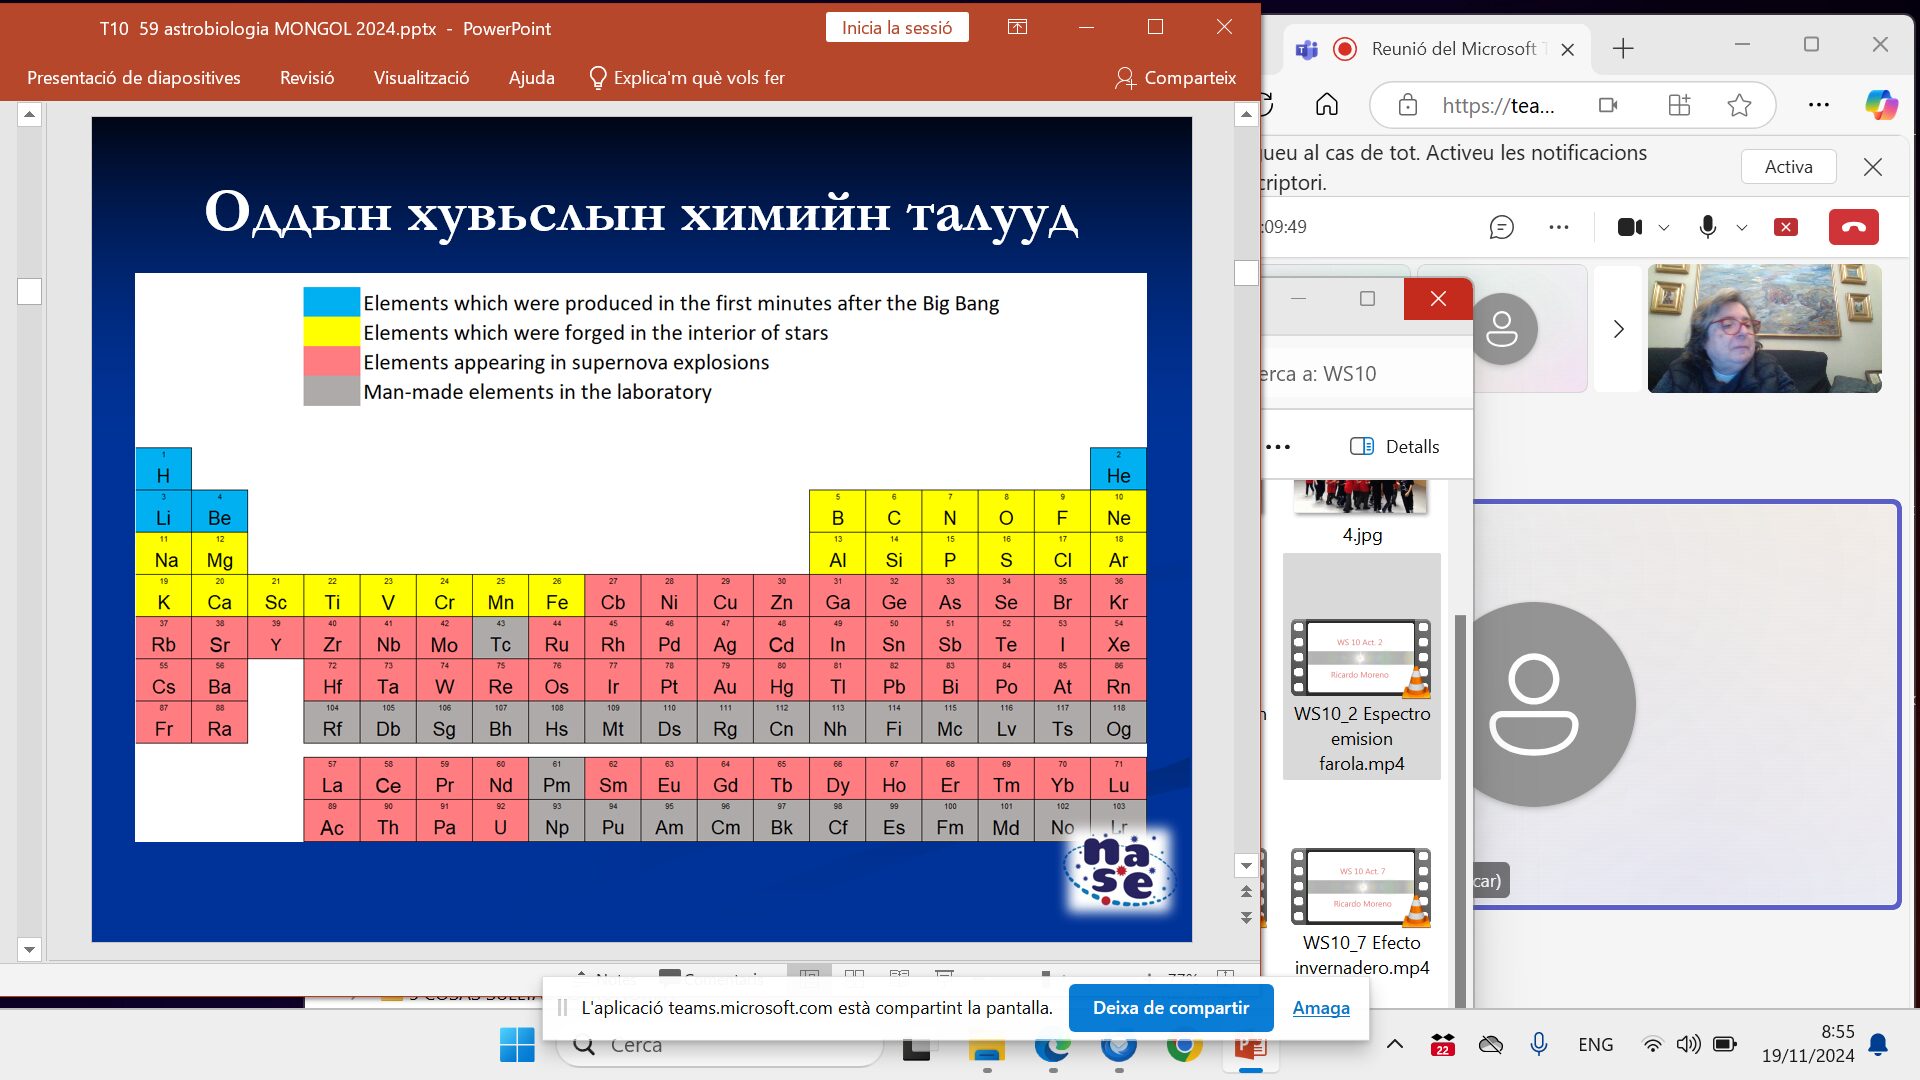1920x1080 pixels.
Task: Open the Copilot sidebar icon
Action: pyautogui.click(x=1881, y=105)
